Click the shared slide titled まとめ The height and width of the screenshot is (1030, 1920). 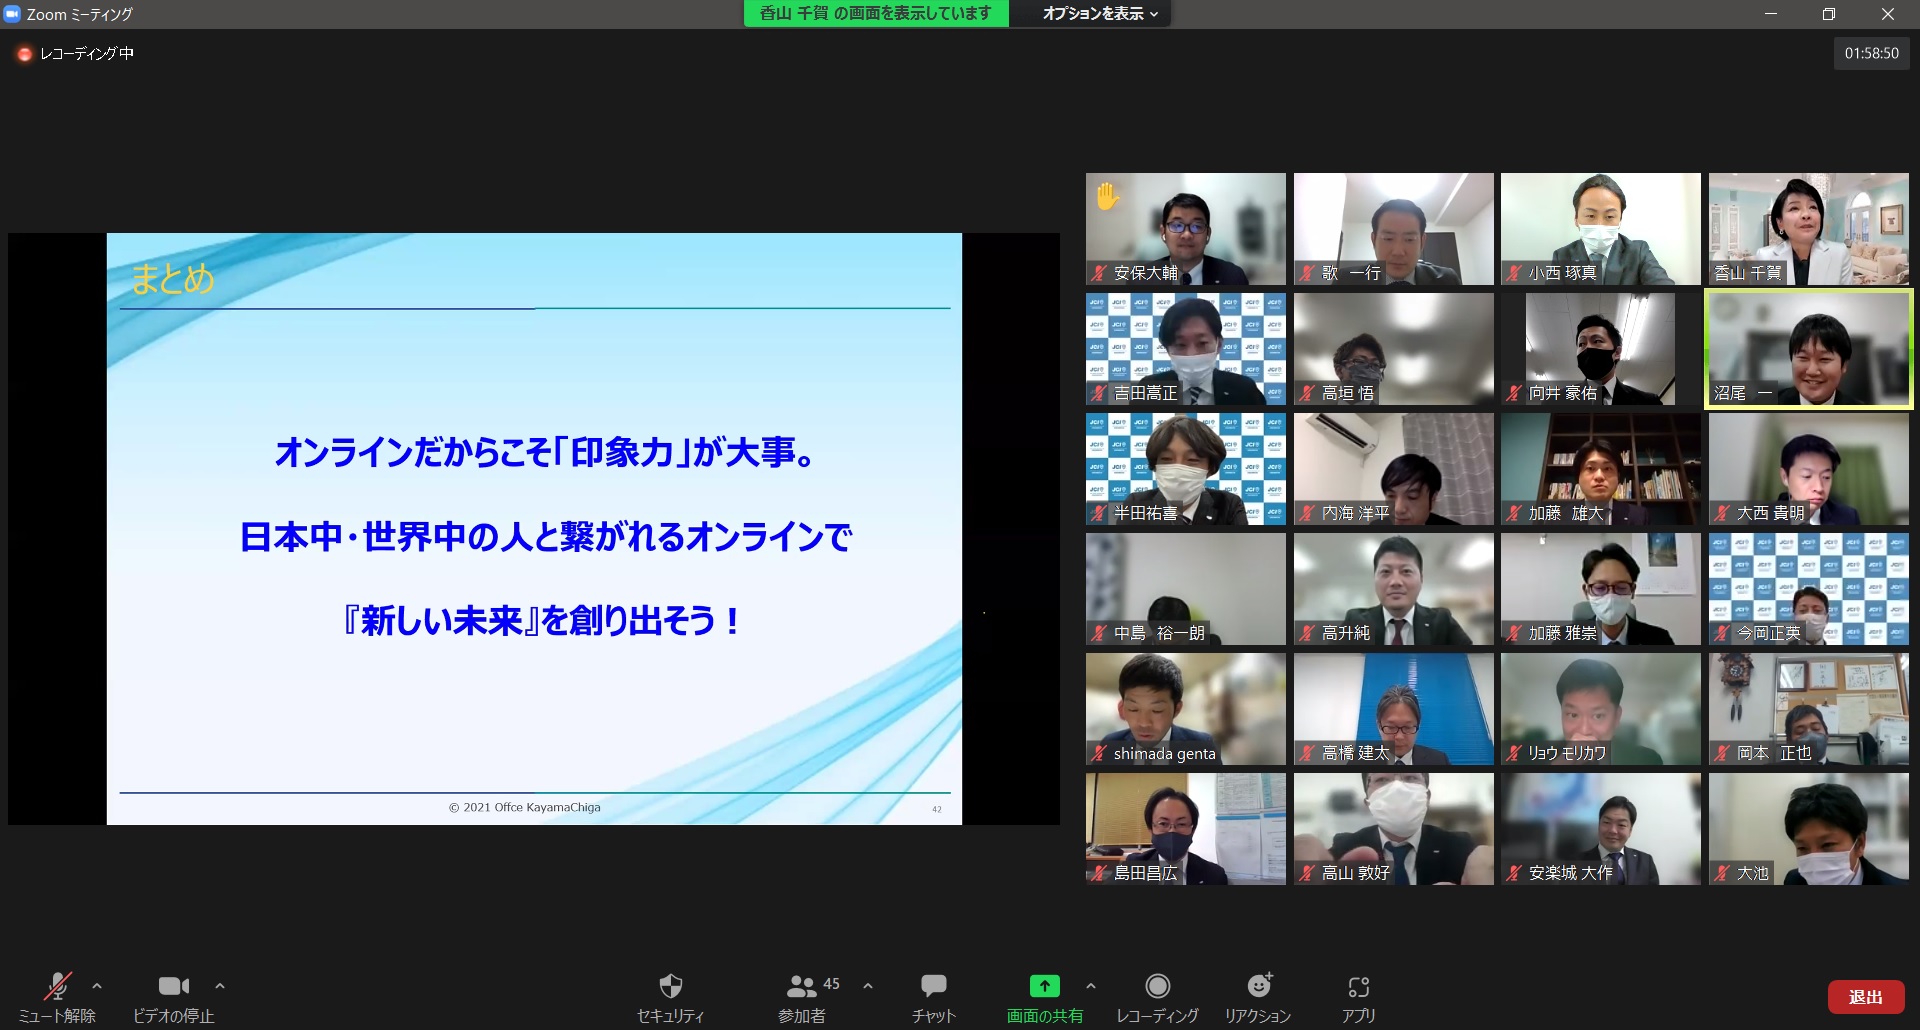534,529
